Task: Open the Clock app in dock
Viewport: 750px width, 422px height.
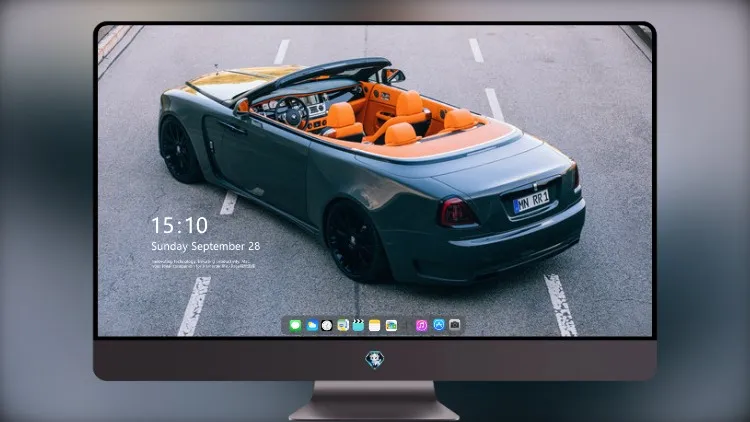Action: pyautogui.click(x=327, y=326)
